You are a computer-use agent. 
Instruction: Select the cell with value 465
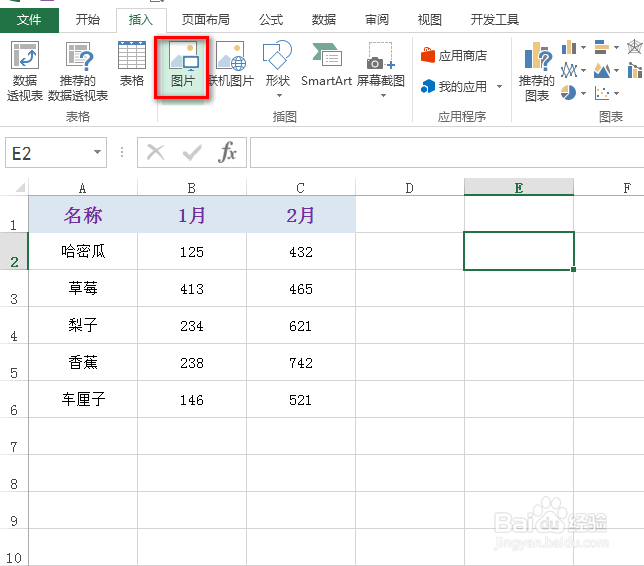pos(301,288)
